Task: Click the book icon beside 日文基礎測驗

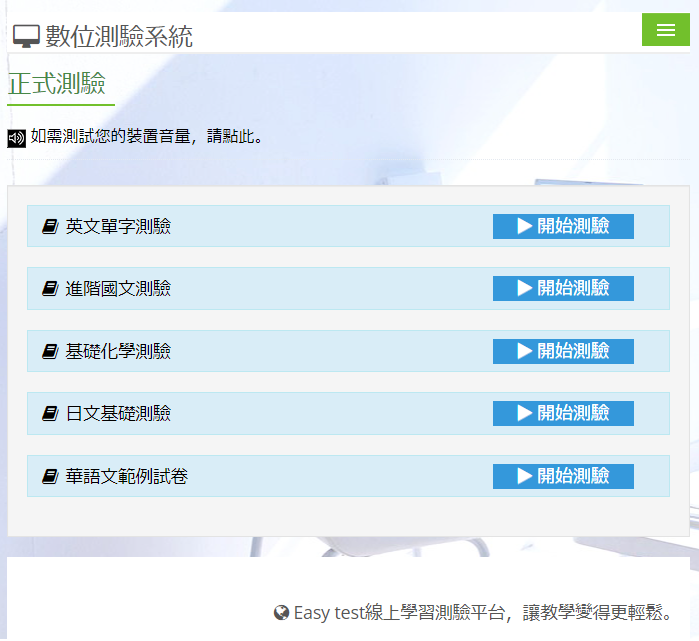Action: (x=50, y=414)
